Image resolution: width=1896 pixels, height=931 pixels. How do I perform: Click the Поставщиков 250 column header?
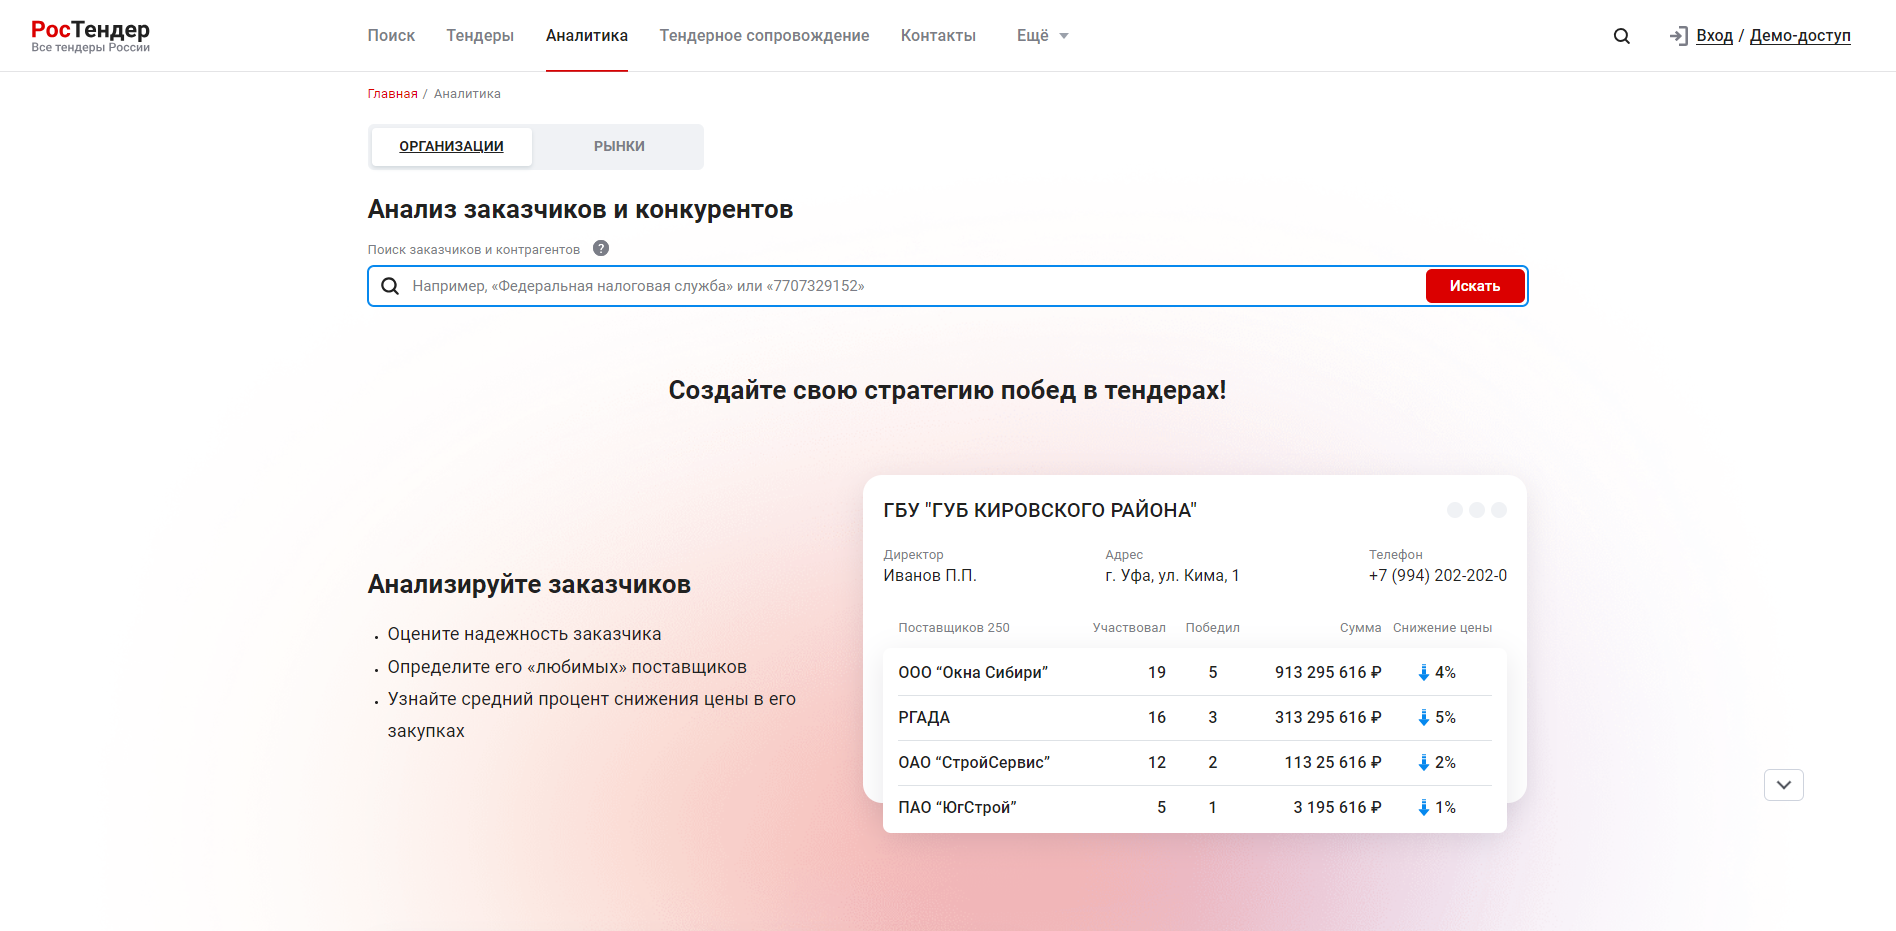(954, 628)
